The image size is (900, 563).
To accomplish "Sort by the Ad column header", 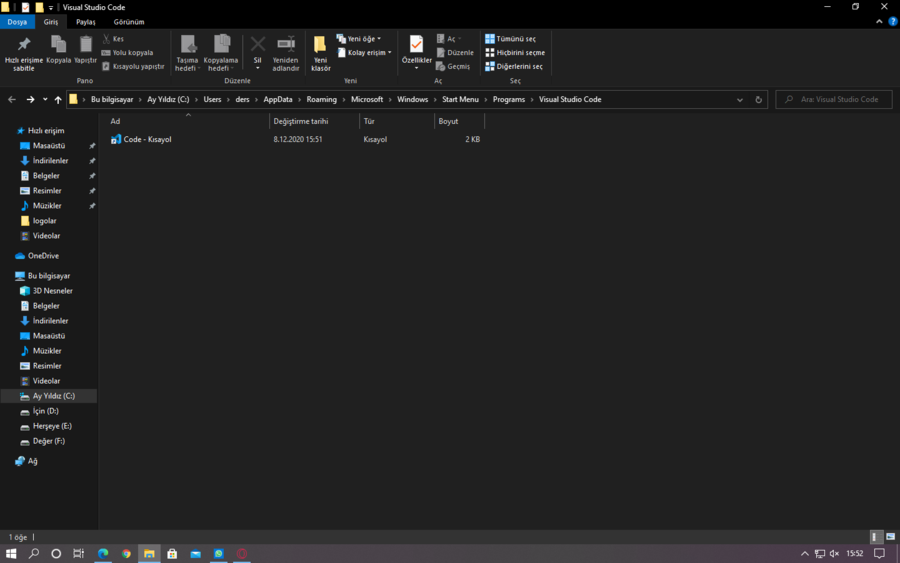I will pyautogui.click(x=188, y=121).
